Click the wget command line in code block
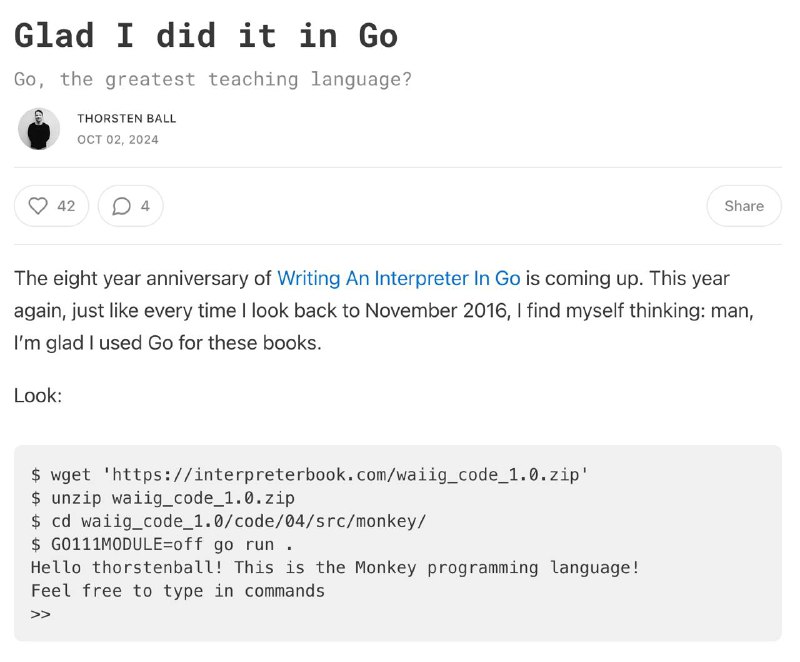800x662 pixels. [x=310, y=475]
